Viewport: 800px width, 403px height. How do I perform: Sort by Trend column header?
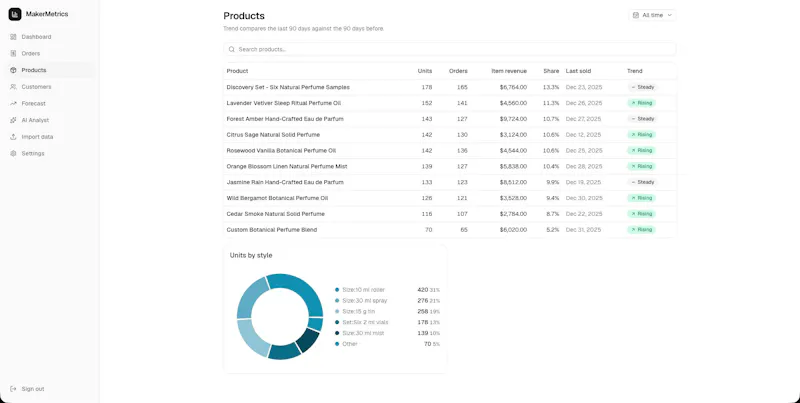pos(634,71)
